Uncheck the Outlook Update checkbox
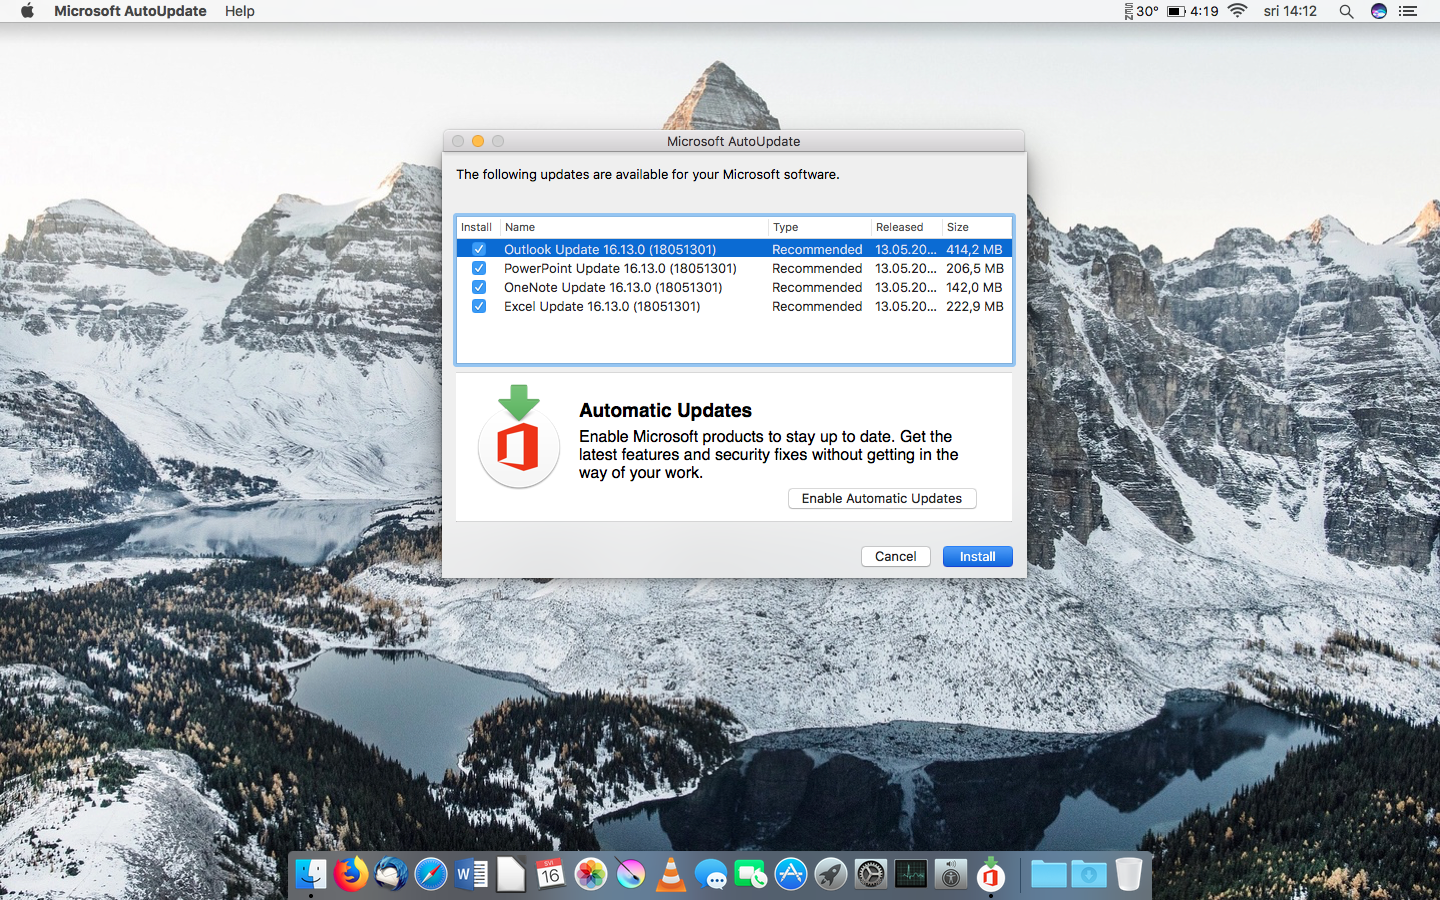The width and height of the screenshot is (1440, 900). pos(479,249)
